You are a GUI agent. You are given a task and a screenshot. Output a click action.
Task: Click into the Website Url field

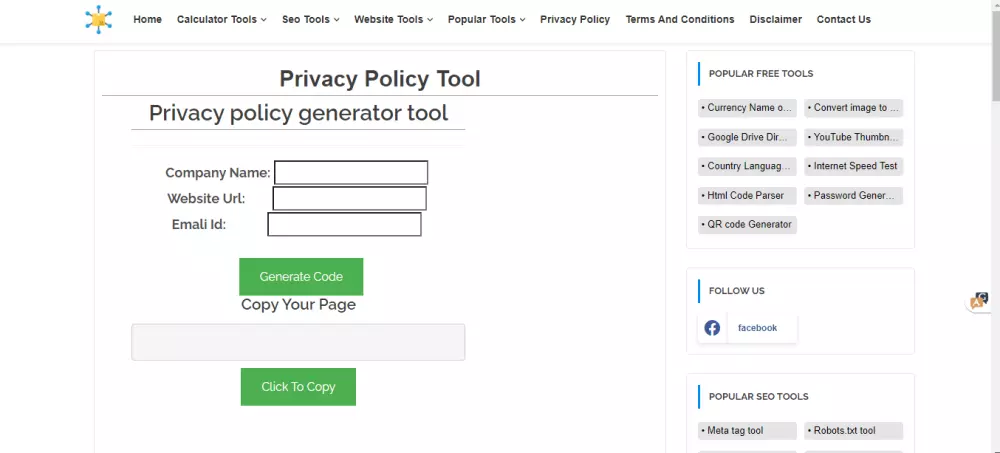tap(350, 199)
